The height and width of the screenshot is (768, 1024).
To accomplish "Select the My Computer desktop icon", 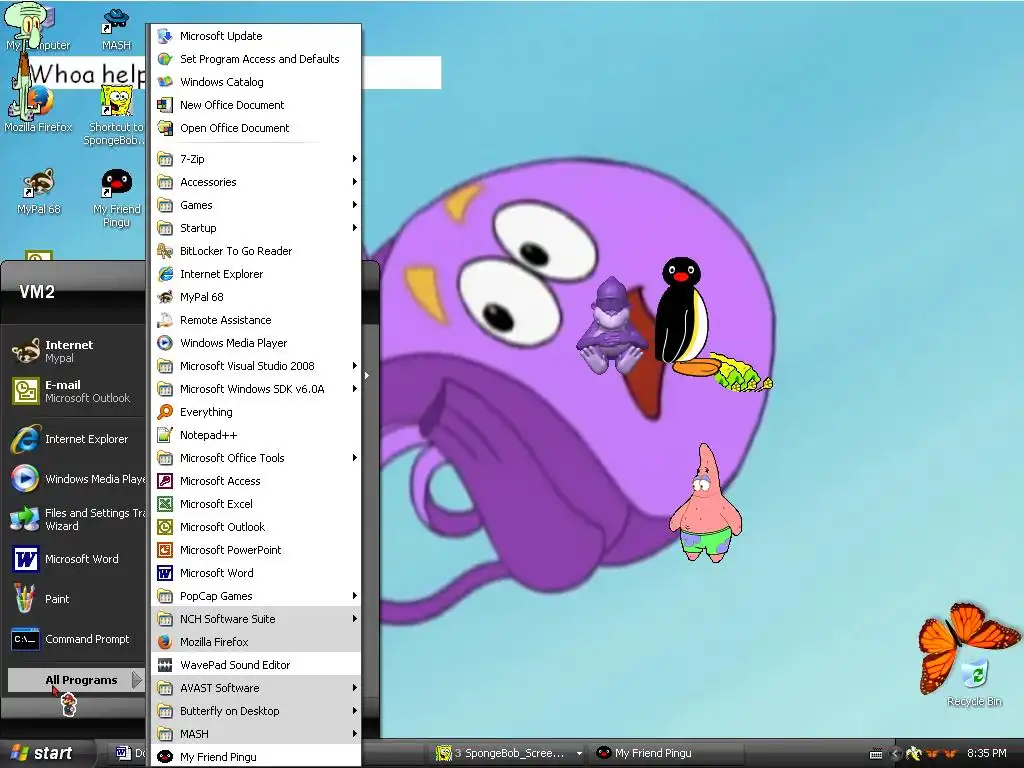I will pos(37,29).
